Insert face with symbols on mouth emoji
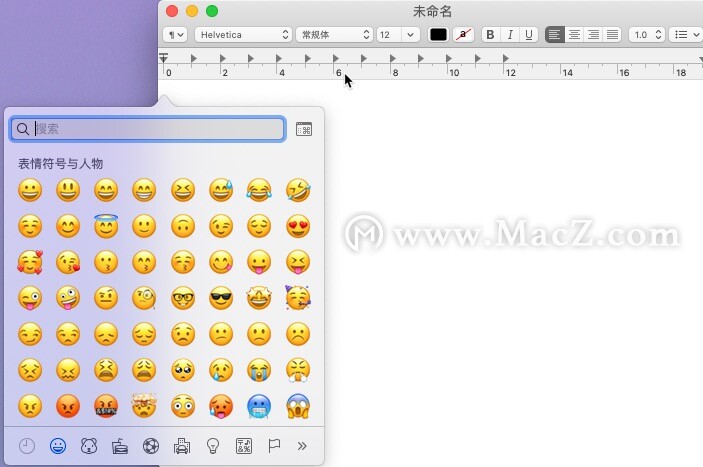The height and width of the screenshot is (467, 703). (x=106, y=406)
